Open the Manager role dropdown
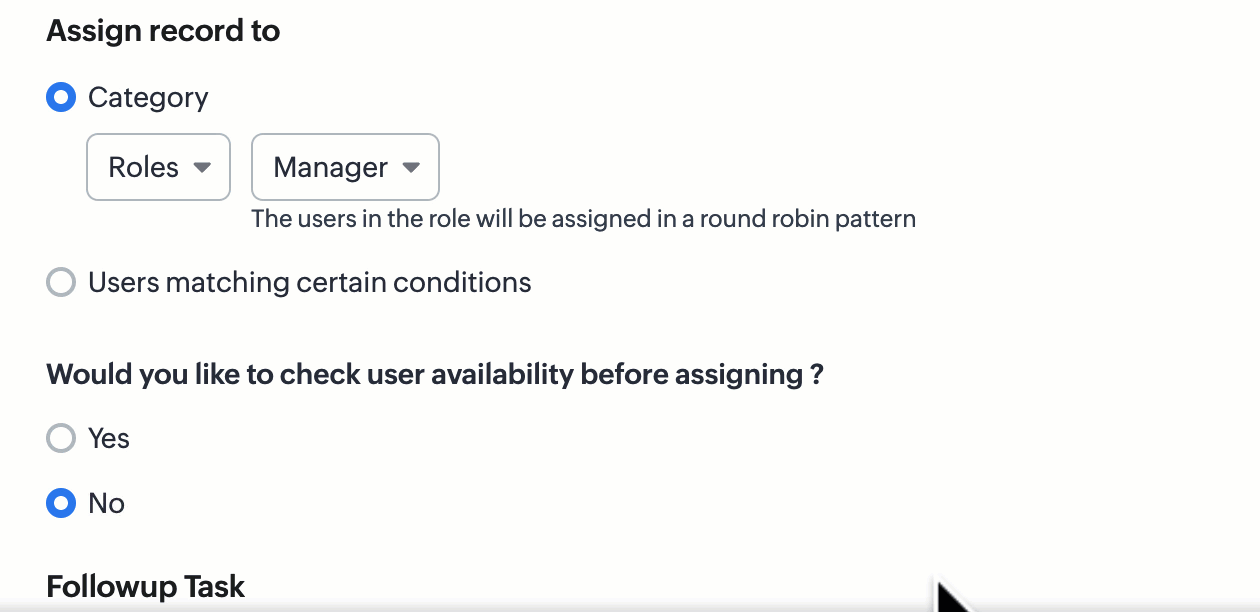Image resolution: width=1260 pixels, height=612 pixels. pyautogui.click(x=344, y=167)
